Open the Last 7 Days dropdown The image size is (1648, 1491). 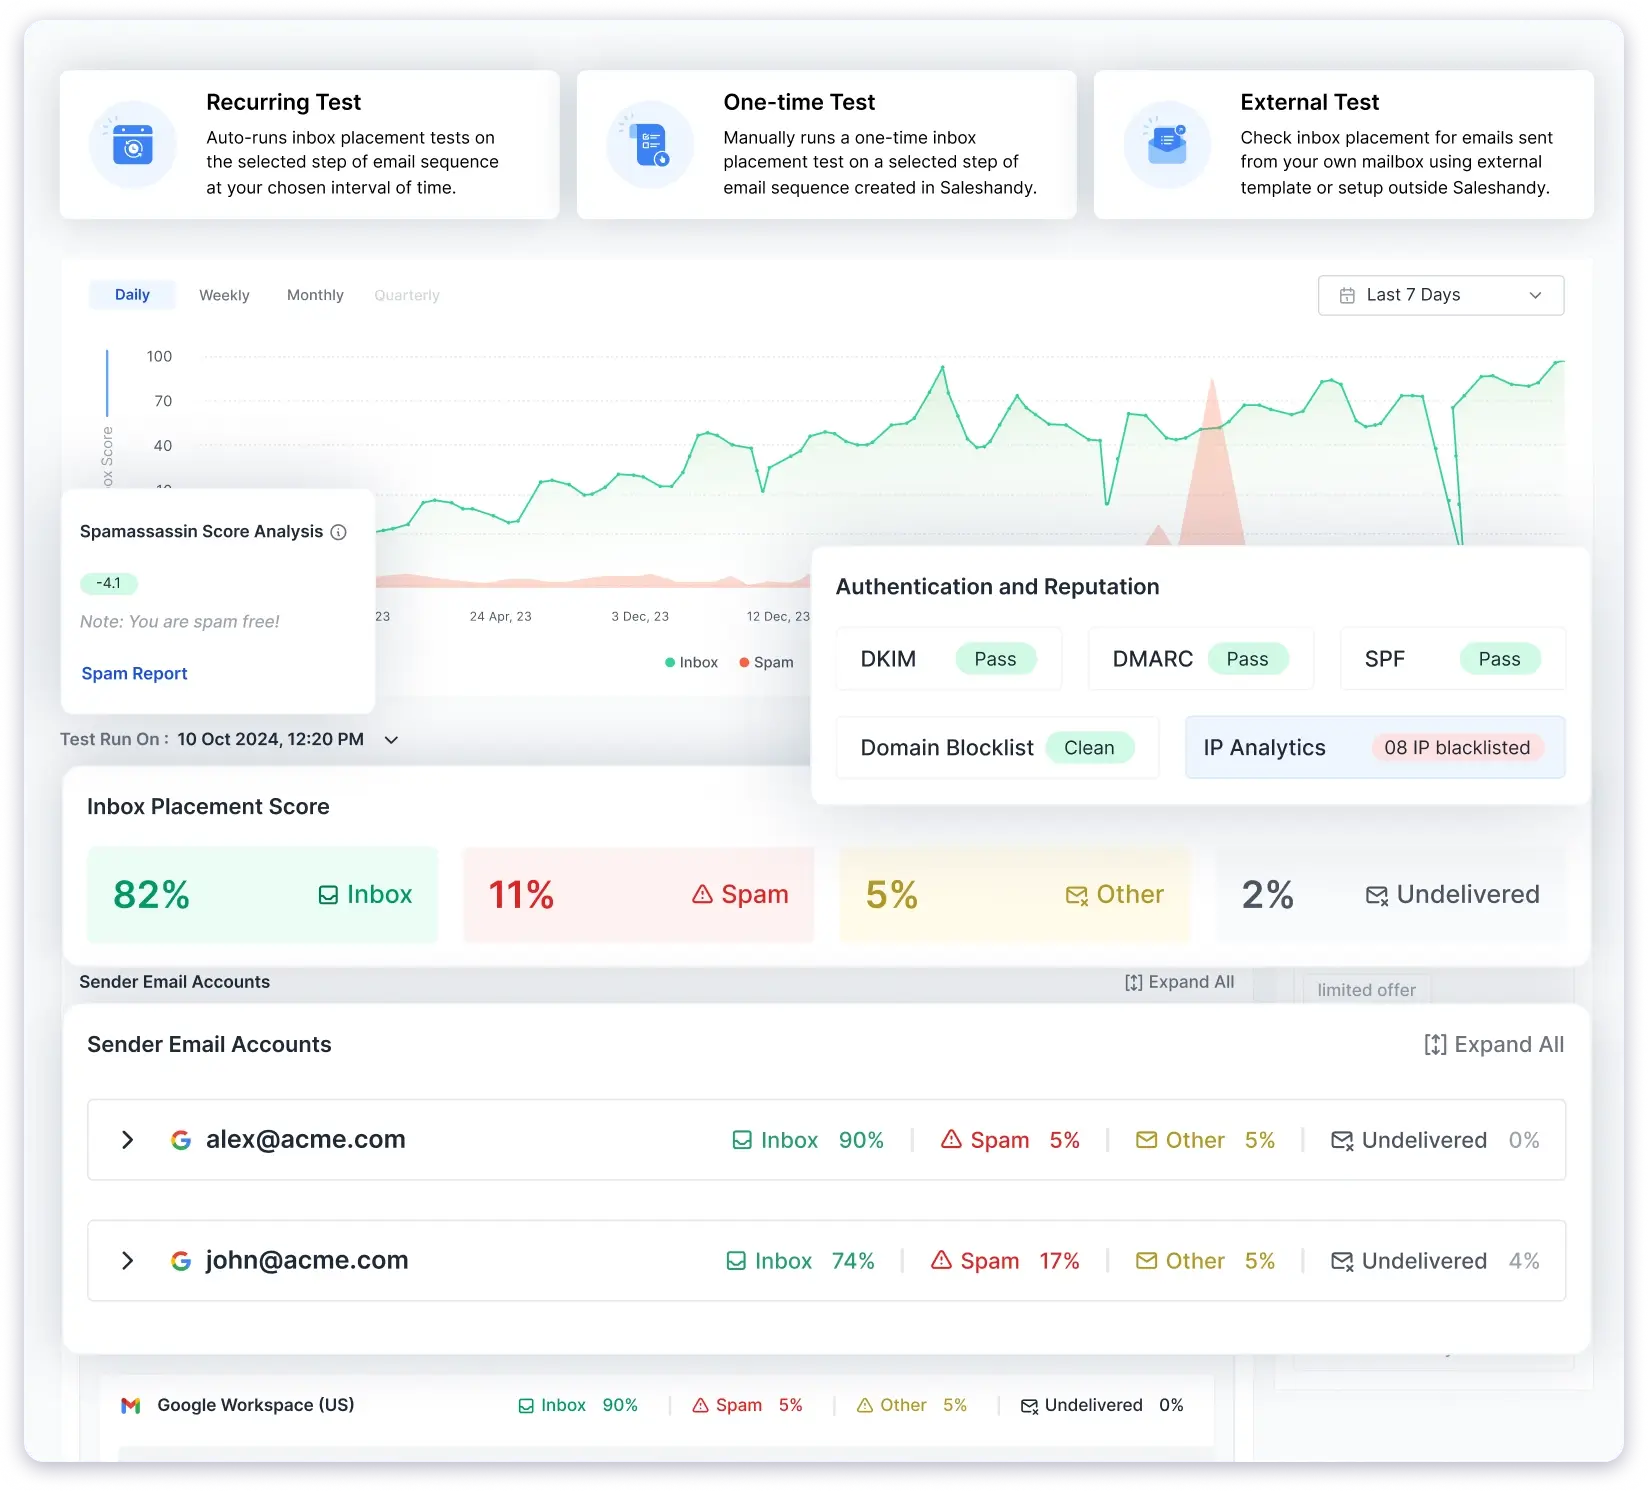click(1440, 295)
